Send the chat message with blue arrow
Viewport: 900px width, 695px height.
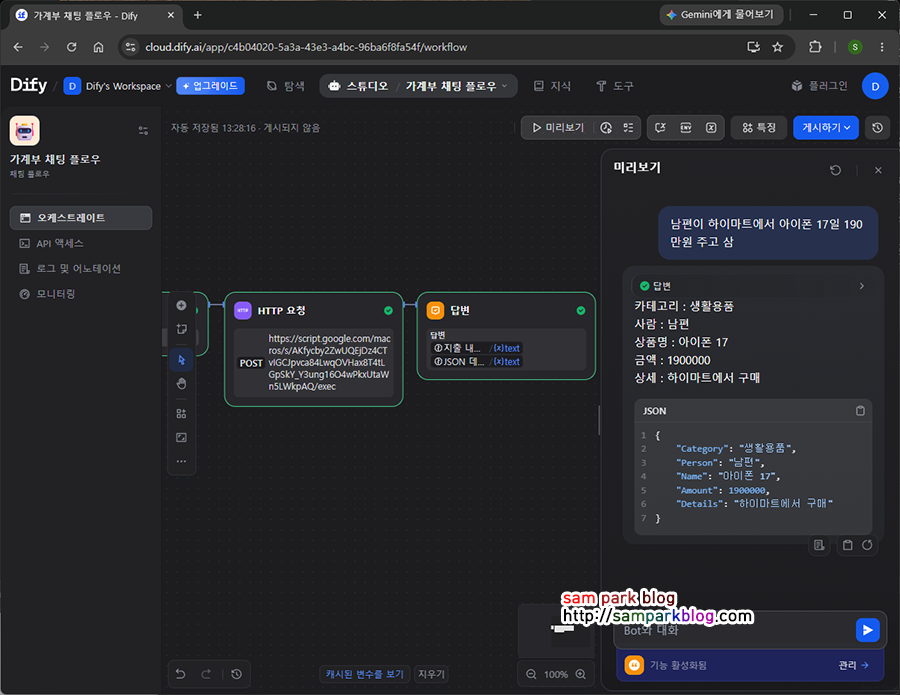pos(867,630)
